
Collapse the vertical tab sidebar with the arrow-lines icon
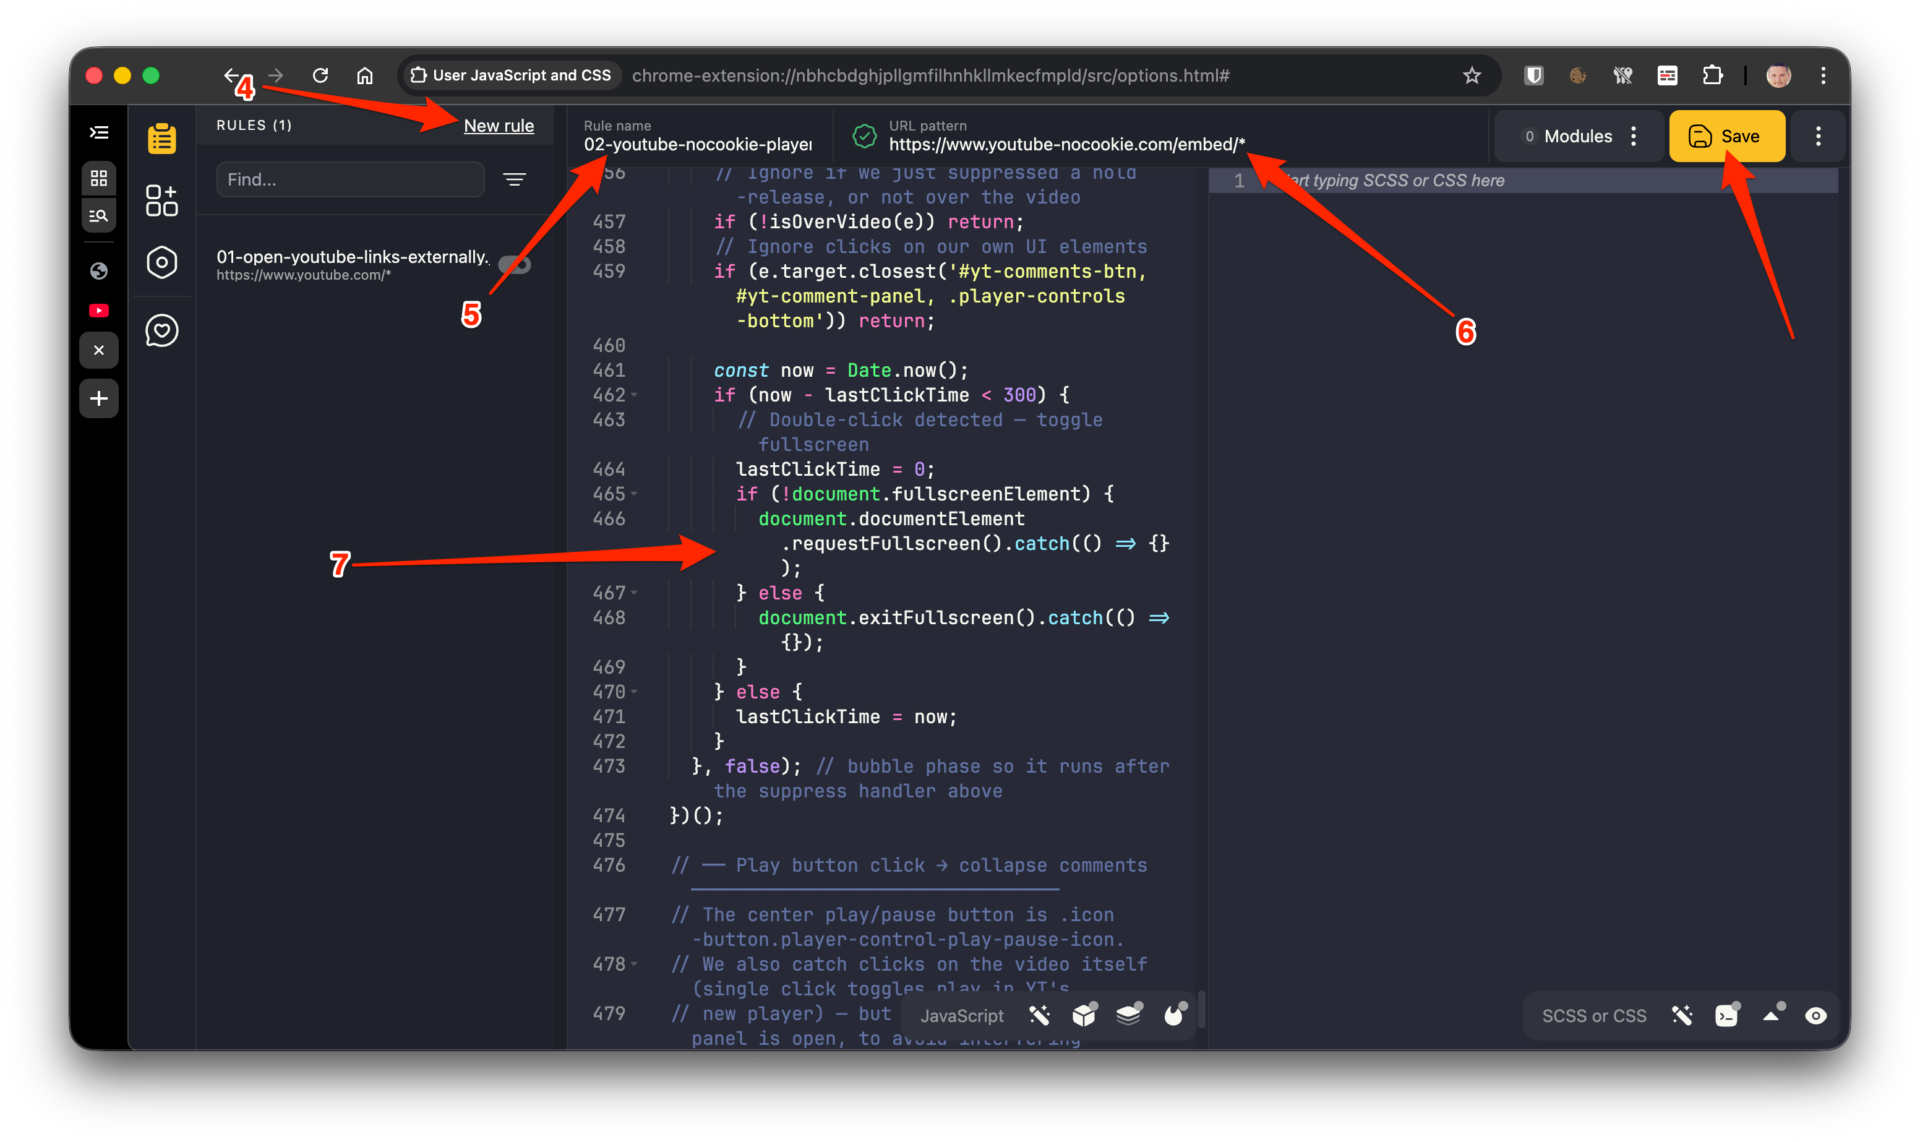(x=99, y=132)
